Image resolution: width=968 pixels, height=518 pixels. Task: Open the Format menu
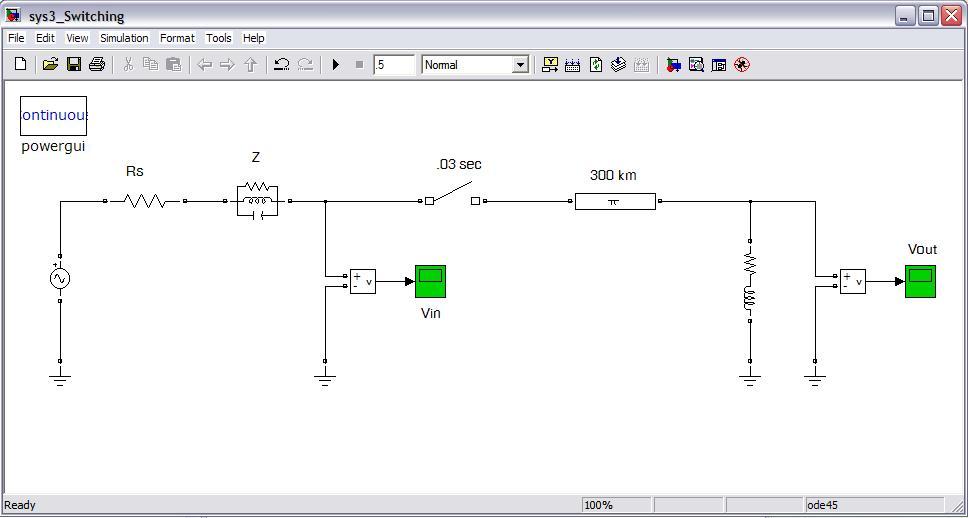click(x=177, y=38)
